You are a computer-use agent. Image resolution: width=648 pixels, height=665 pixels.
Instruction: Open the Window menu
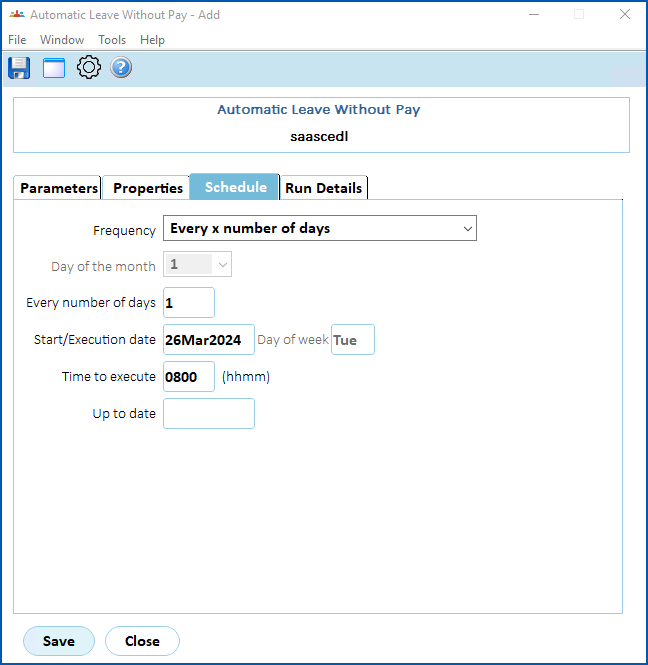[62, 40]
